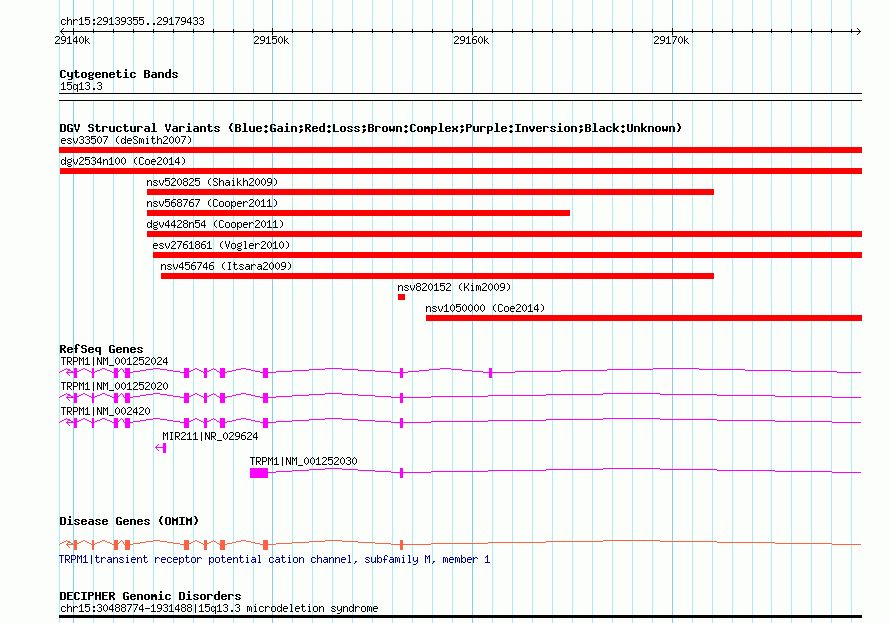Select TRPM1|NM_002420 transcript label

click(x=105, y=411)
